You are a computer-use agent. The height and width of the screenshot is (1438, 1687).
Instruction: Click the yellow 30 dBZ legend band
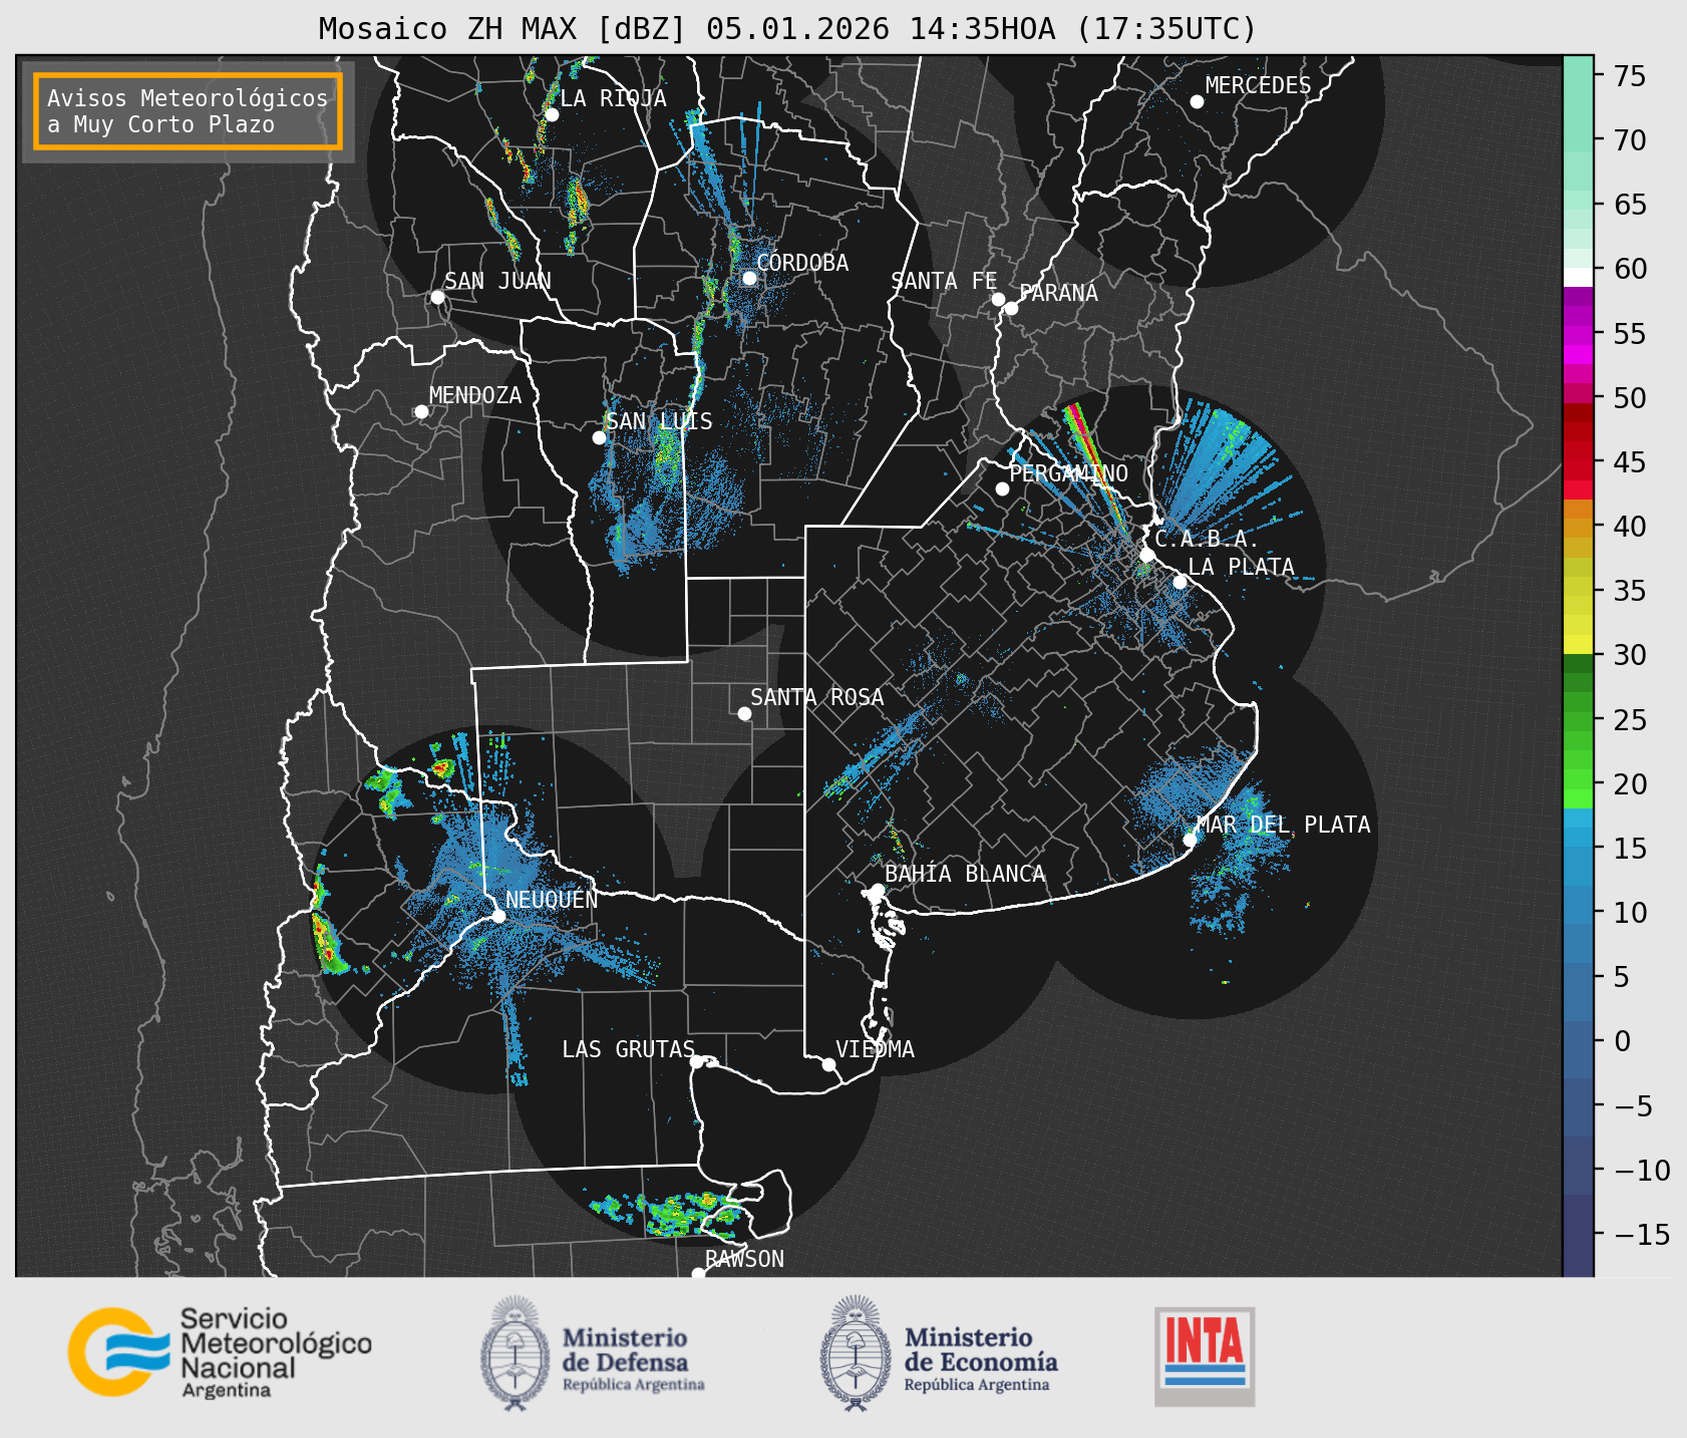pos(1577,645)
